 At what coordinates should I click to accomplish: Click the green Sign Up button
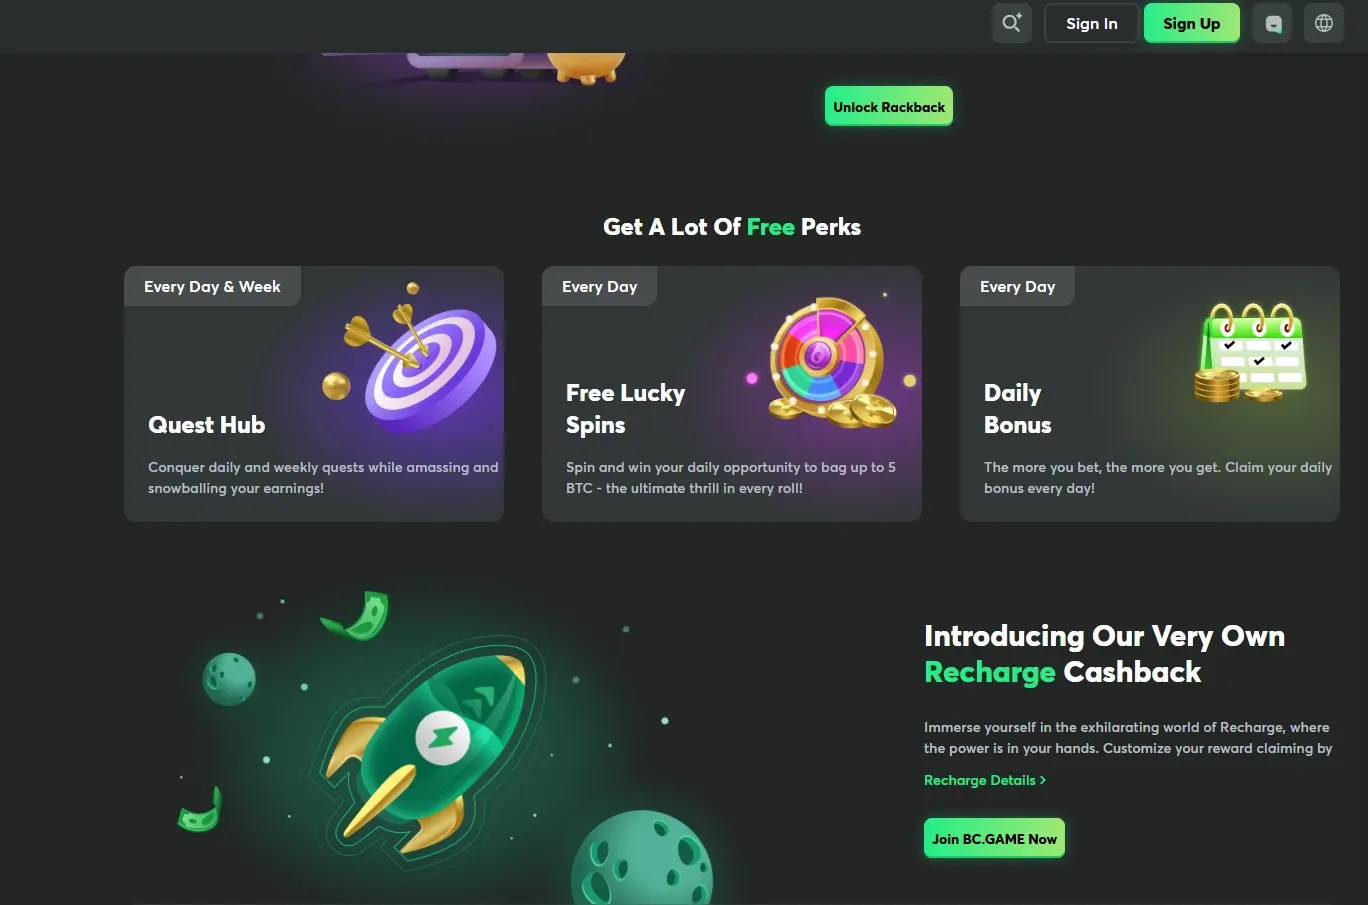pyautogui.click(x=1191, y=23)
